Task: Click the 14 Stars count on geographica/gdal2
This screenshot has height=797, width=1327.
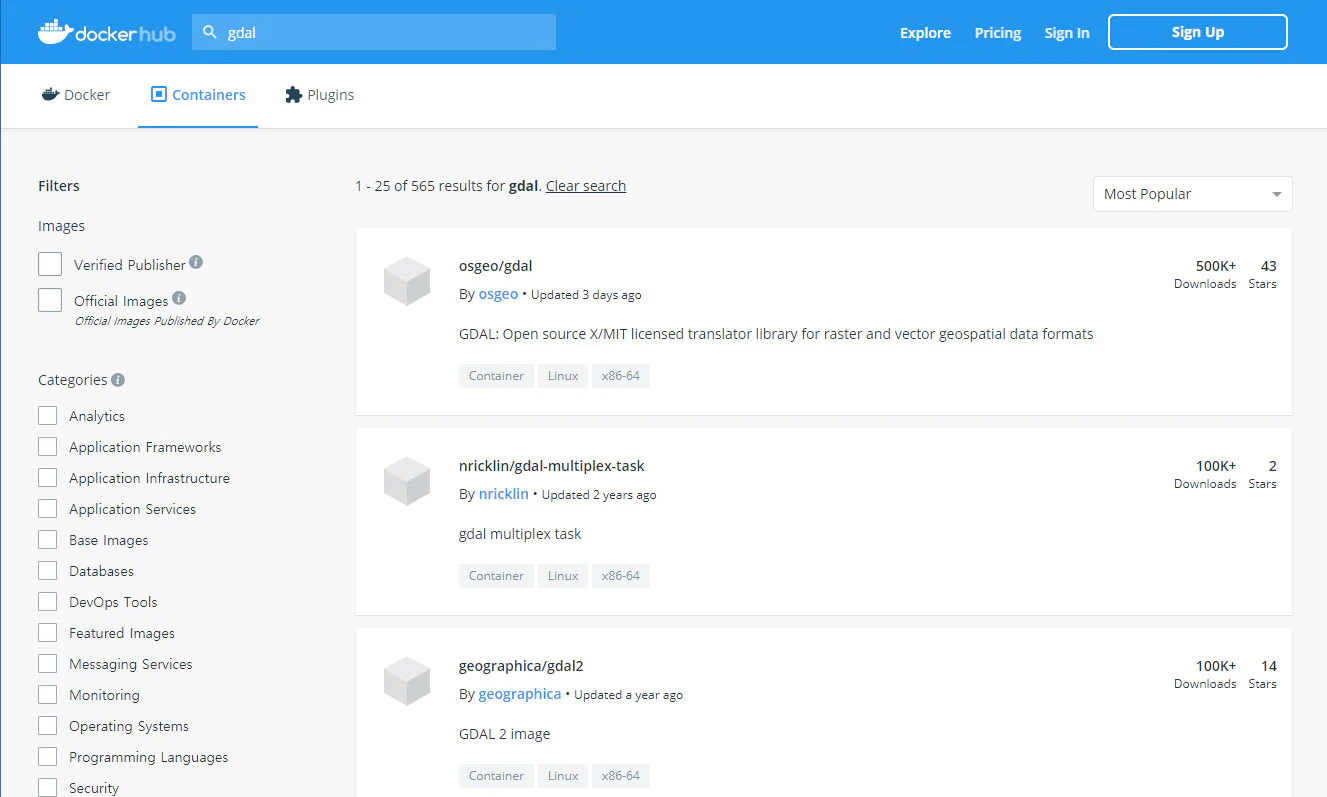Action: point(1263,674)
